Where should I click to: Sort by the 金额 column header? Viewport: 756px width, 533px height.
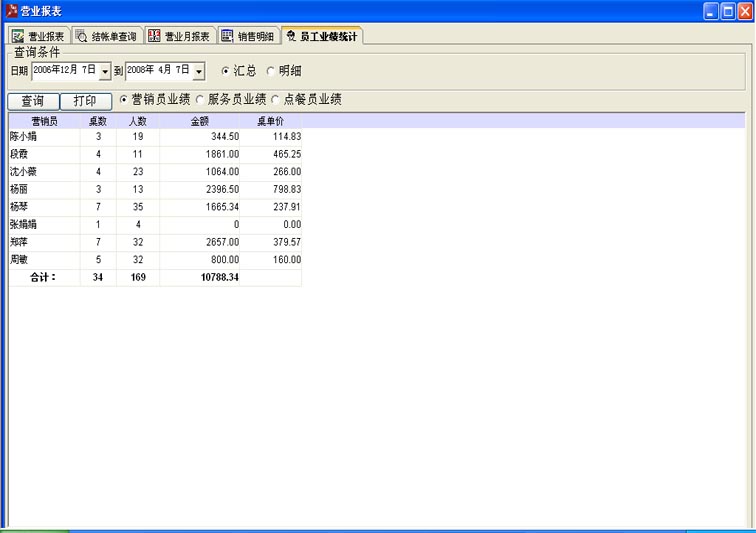pos(199,121)
